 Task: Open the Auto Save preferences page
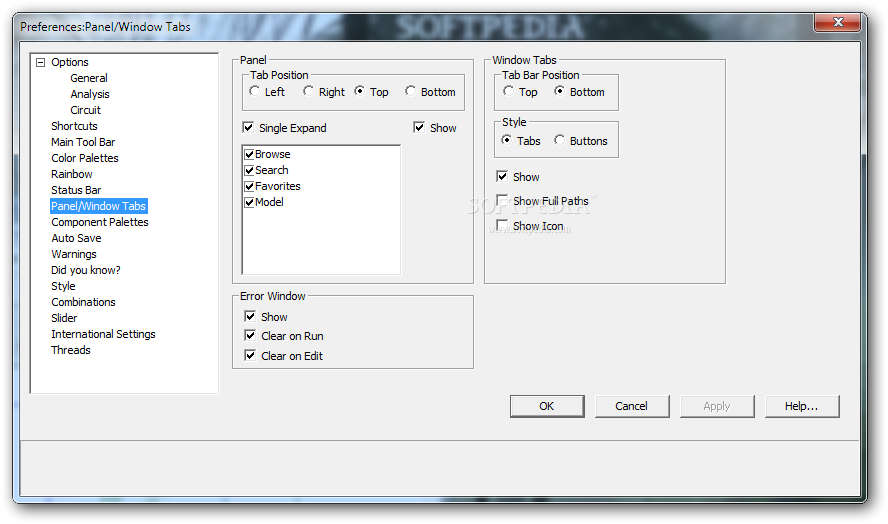tap(76, 238)
